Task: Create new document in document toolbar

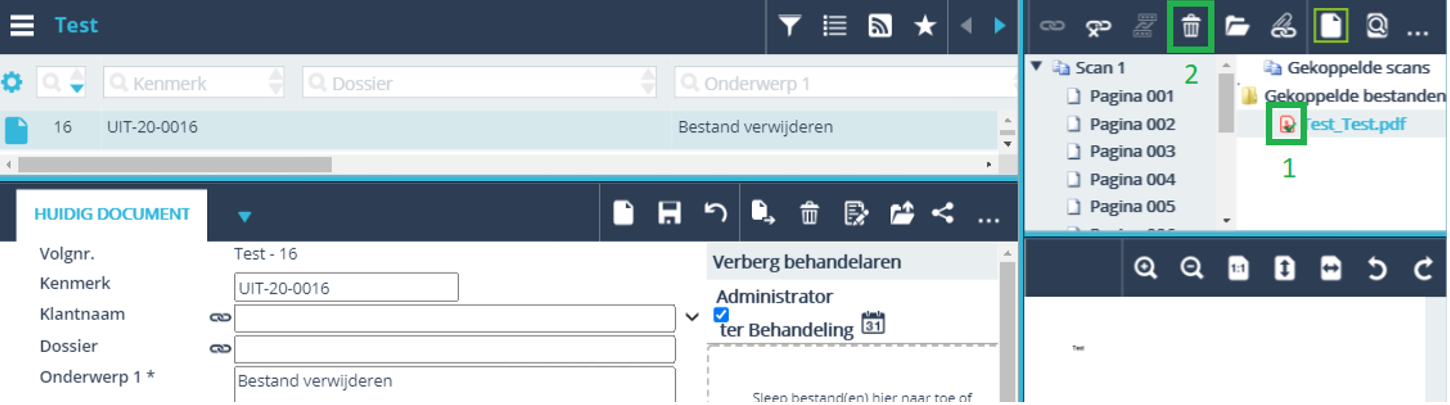Action: [623, 213]
